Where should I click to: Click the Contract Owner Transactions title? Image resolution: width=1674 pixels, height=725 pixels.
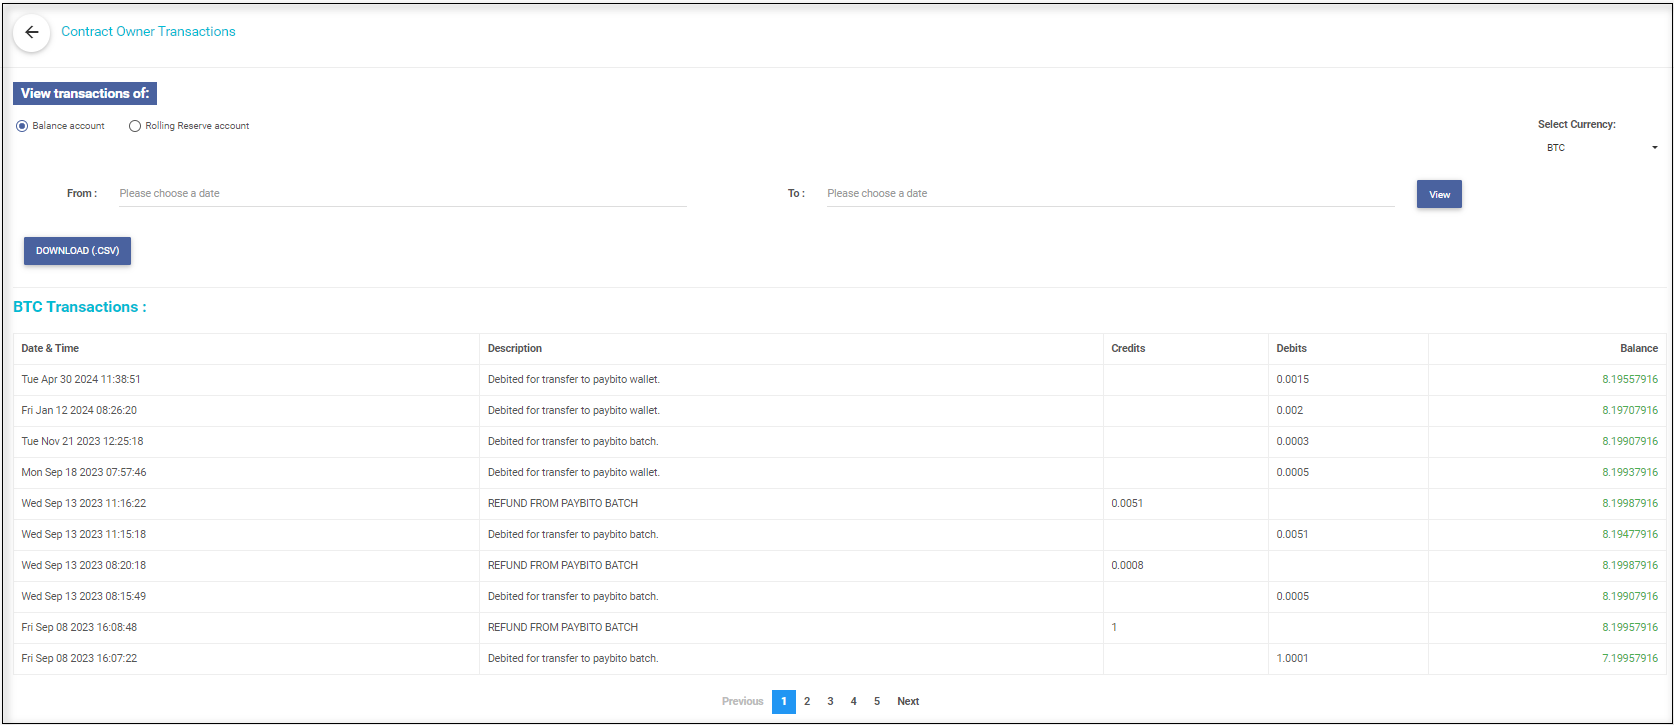coord(148,32)
